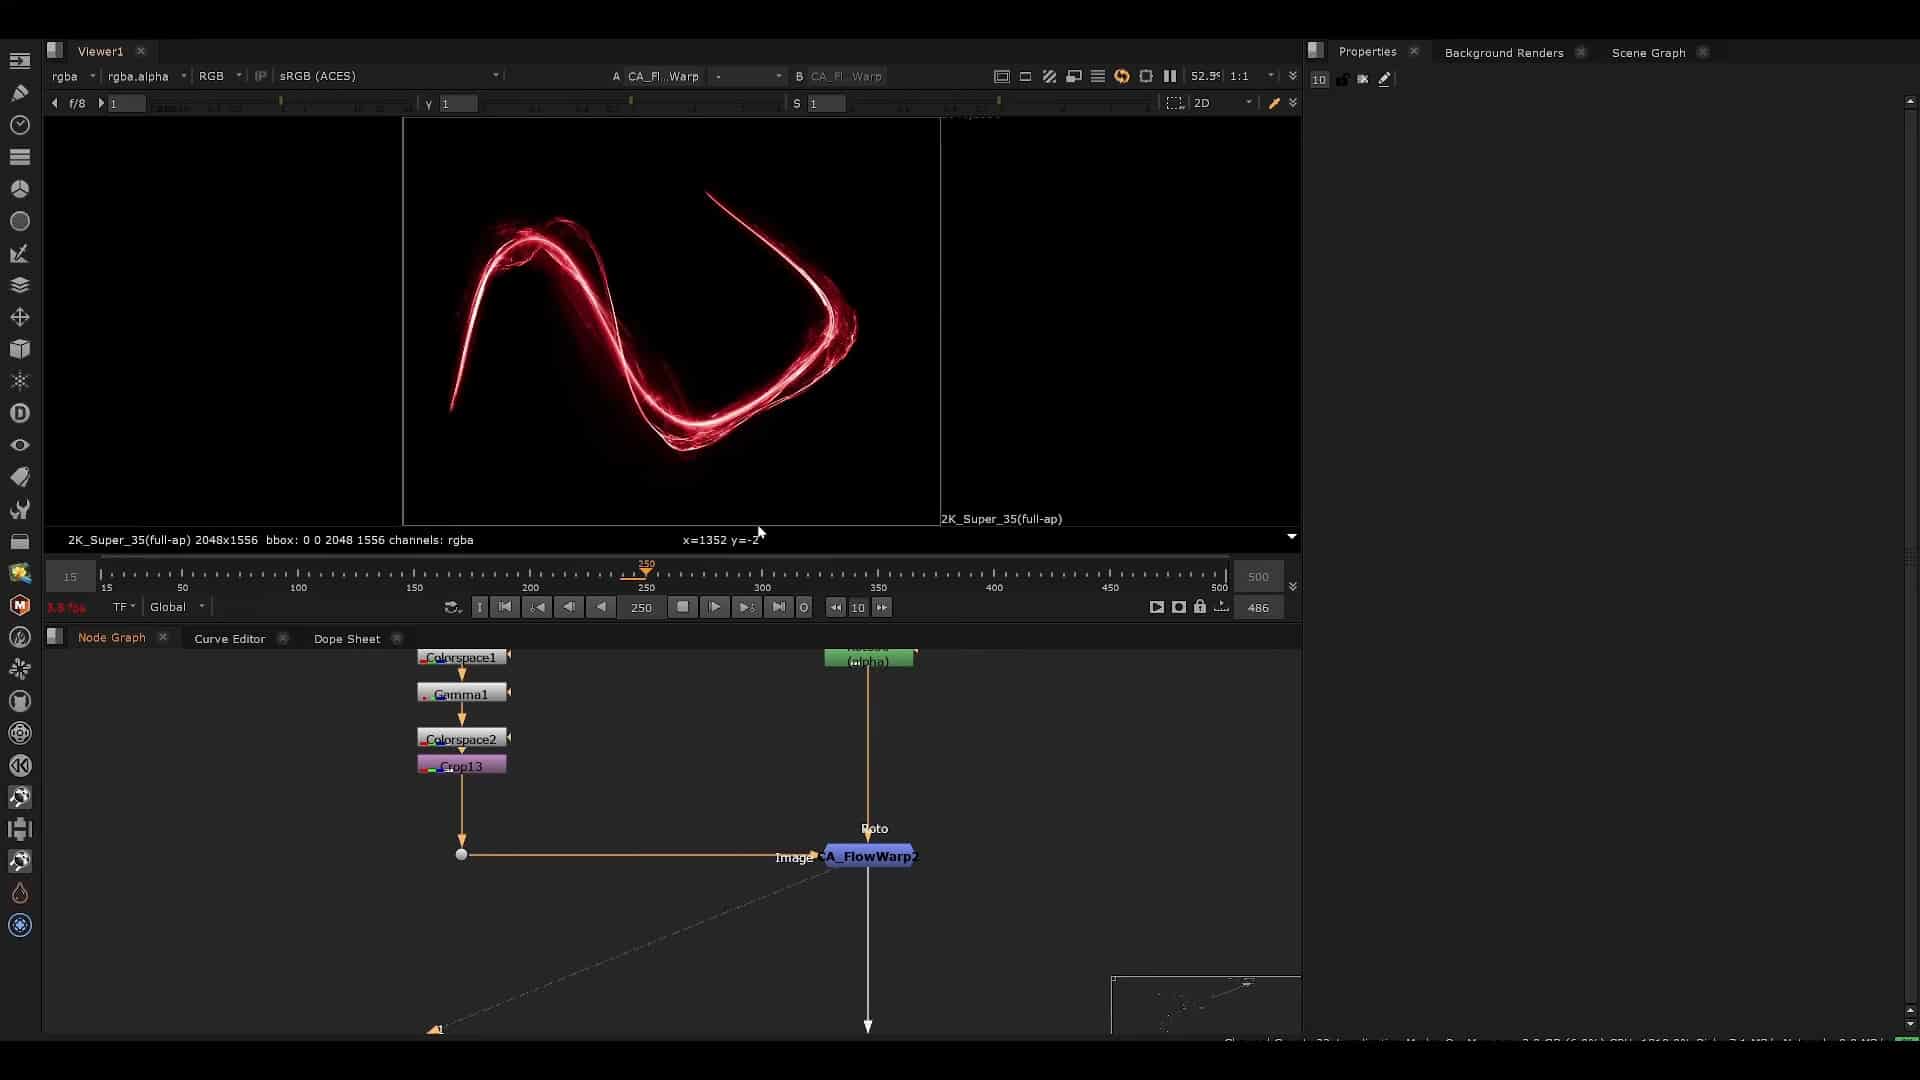Open the Time tools menu (clock icon)
This screenshot has width=1920, height=1080.
[20, 125]
